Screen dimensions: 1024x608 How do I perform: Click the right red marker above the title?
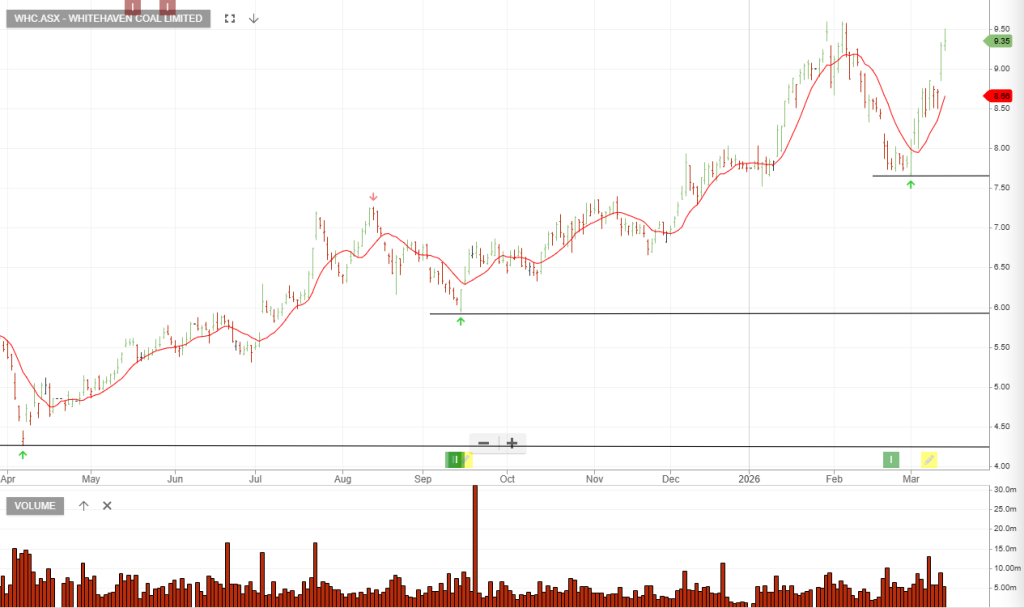(164, 6)
